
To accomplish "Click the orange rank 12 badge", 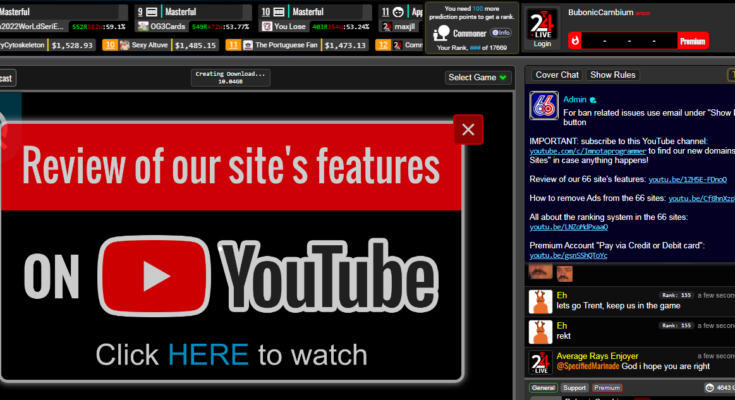I will tap(383, 45).
